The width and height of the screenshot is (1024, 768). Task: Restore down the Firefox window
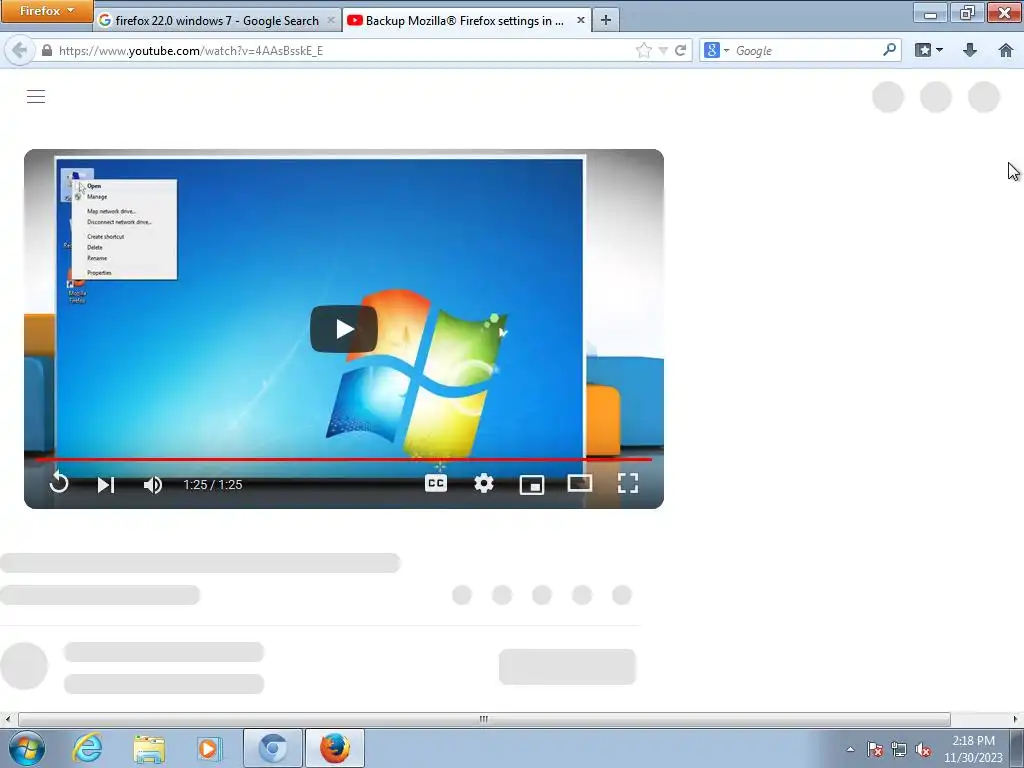967,12
